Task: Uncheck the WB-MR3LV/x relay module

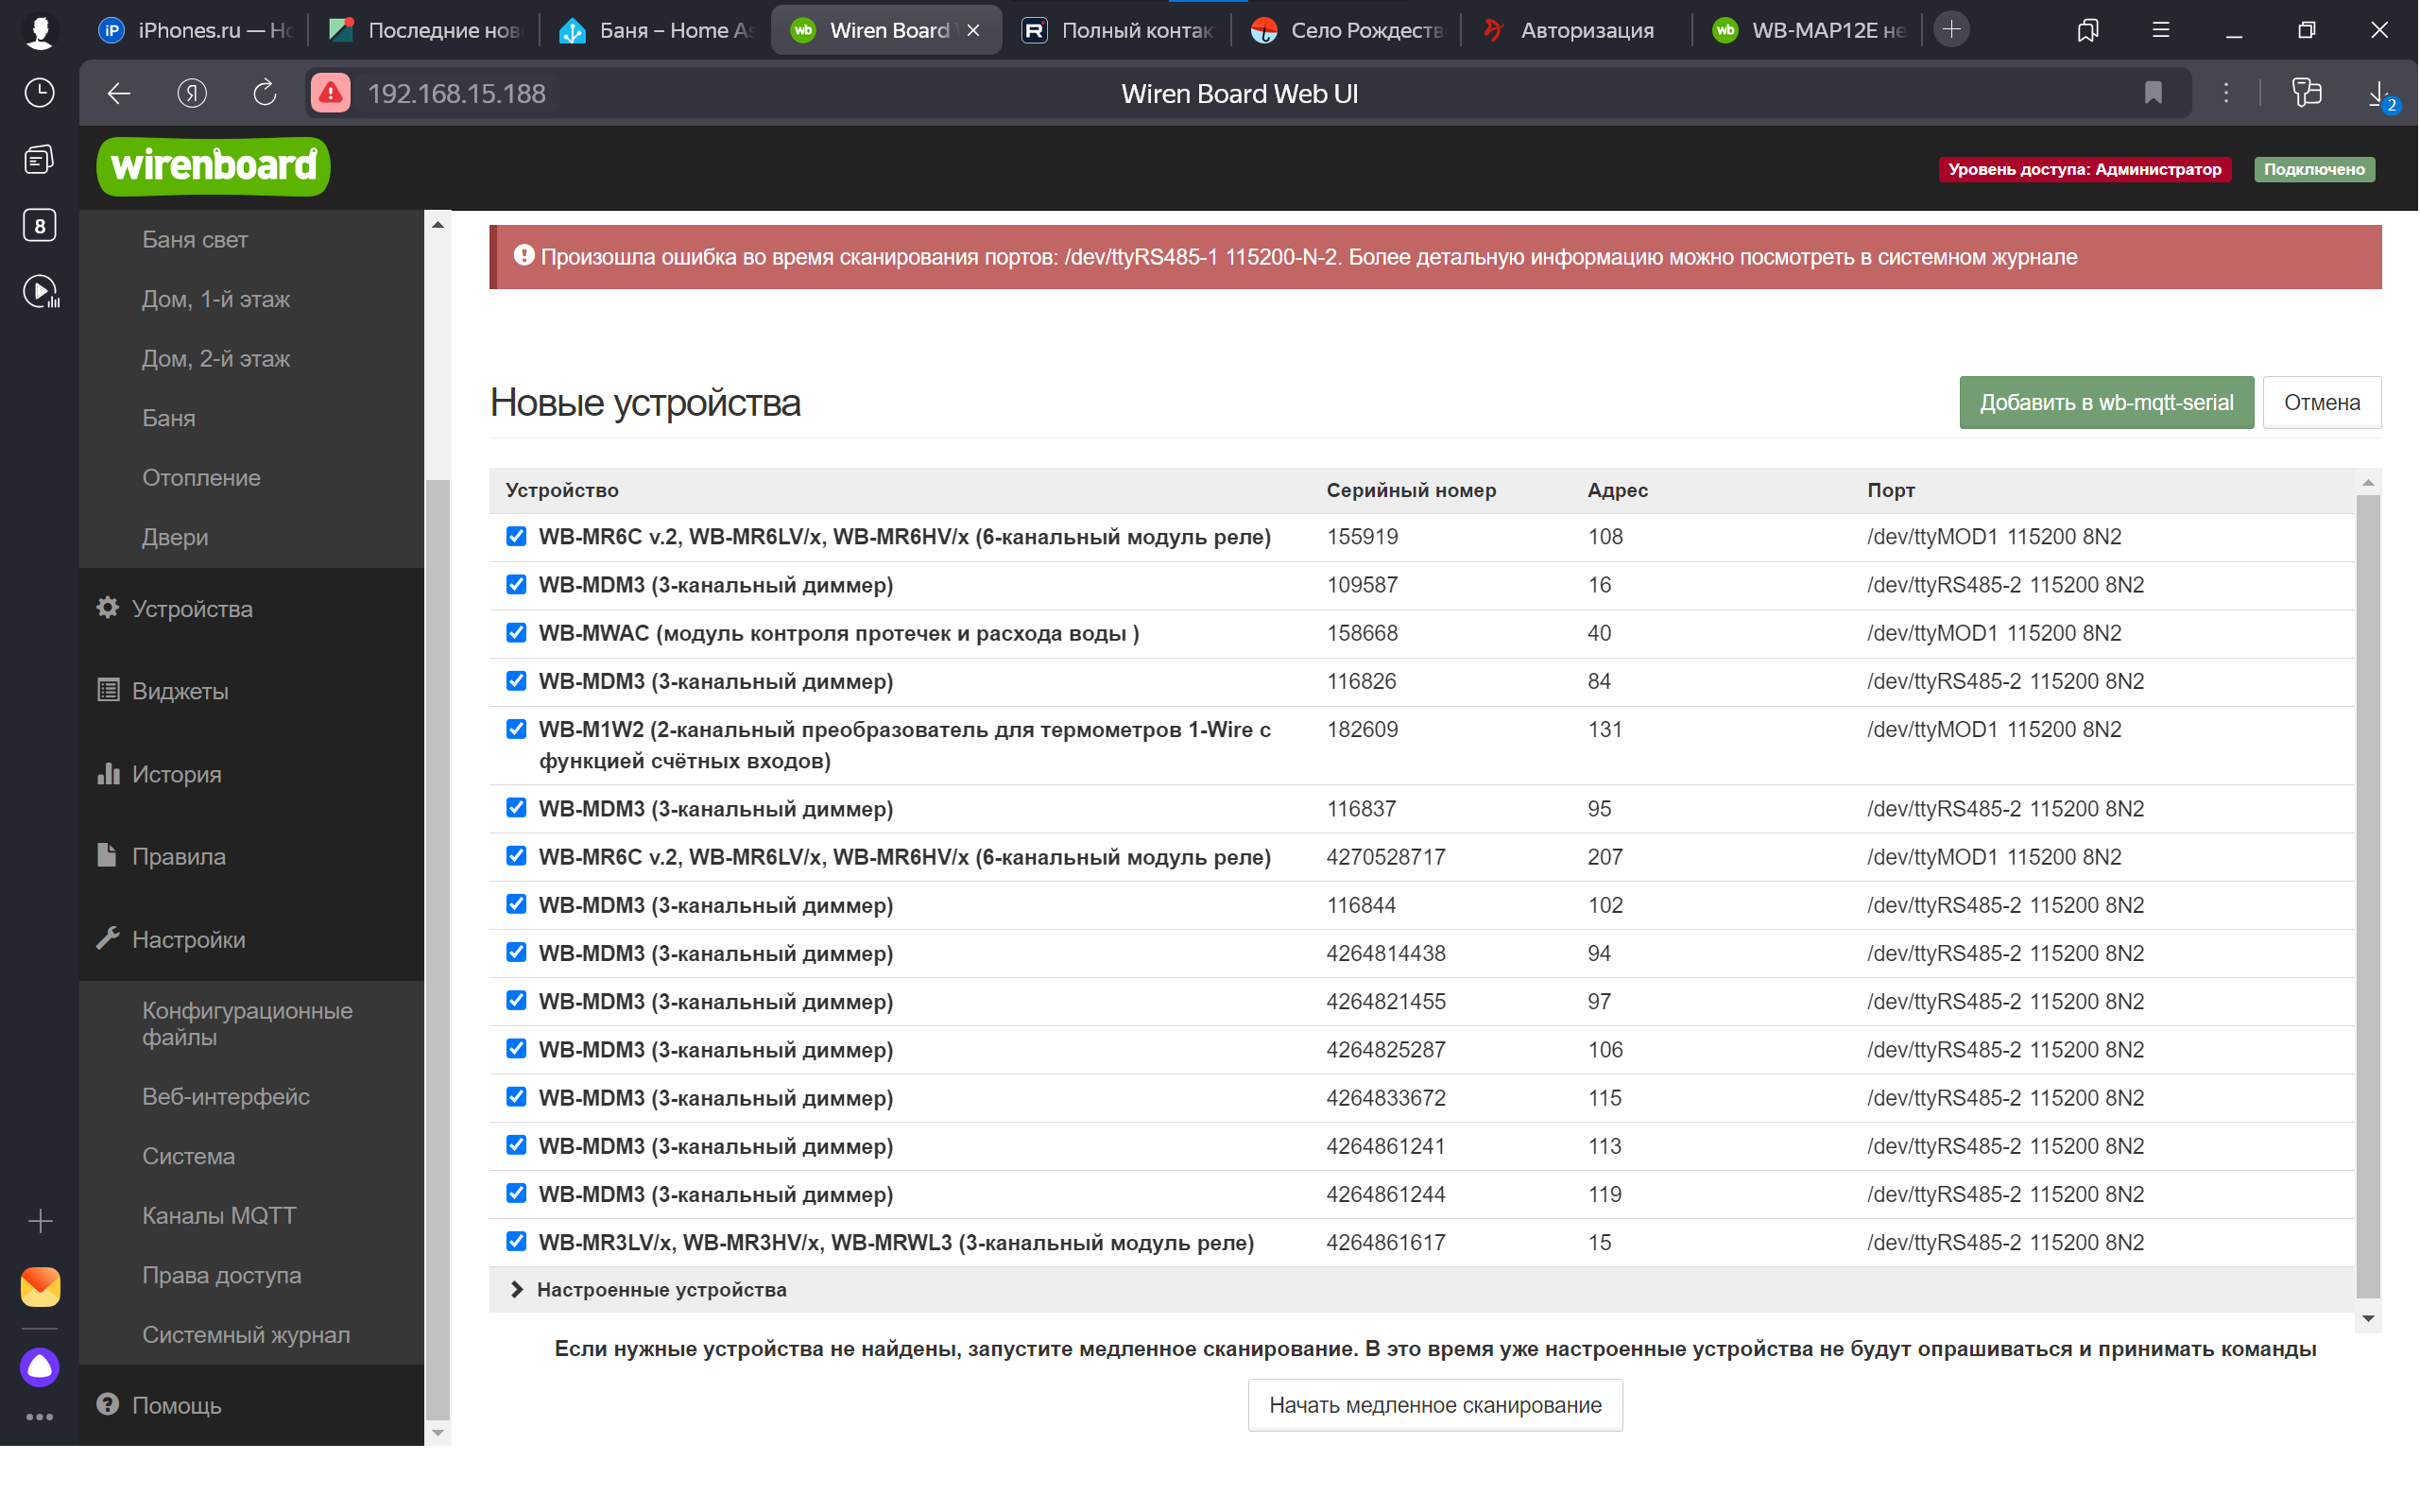Action: pyautogui.click(x=516, y=1241)
